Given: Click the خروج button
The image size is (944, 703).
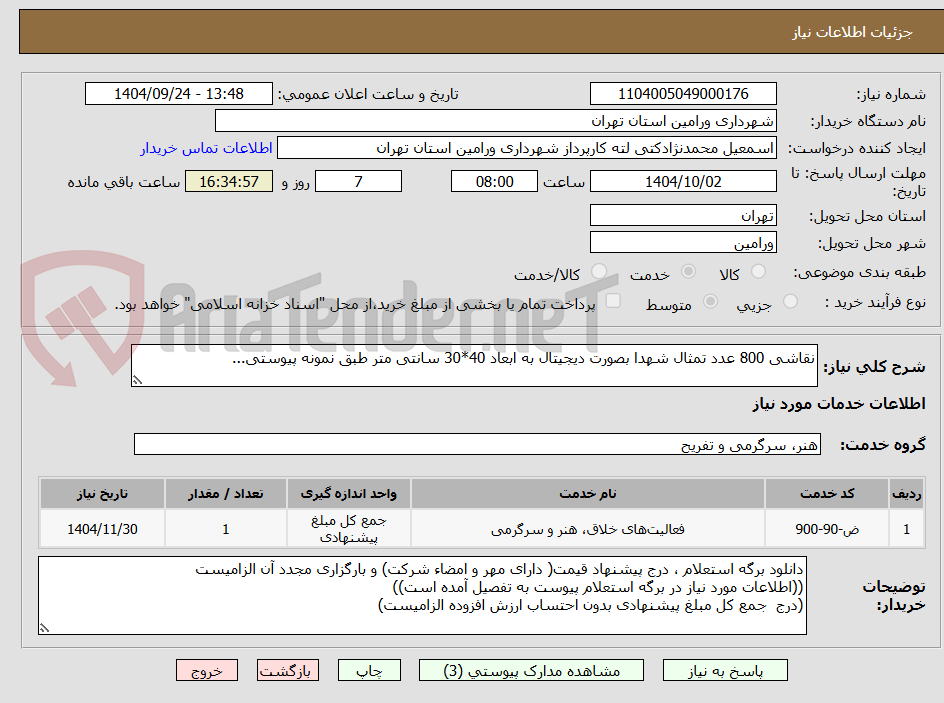Looking at the screenshot, I should [207, 670].
